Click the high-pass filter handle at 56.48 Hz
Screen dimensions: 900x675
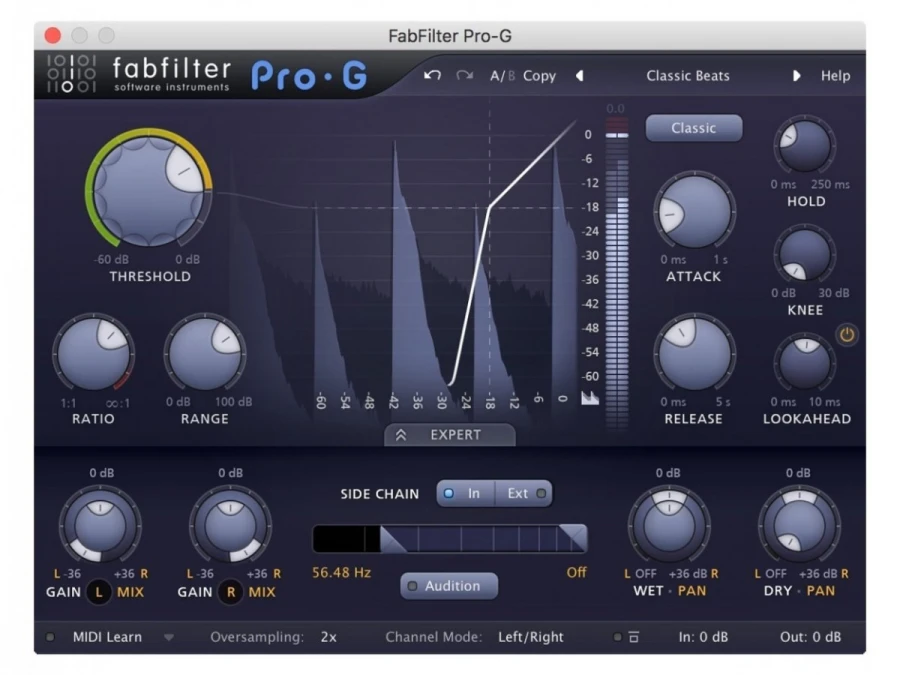(394, 540)
